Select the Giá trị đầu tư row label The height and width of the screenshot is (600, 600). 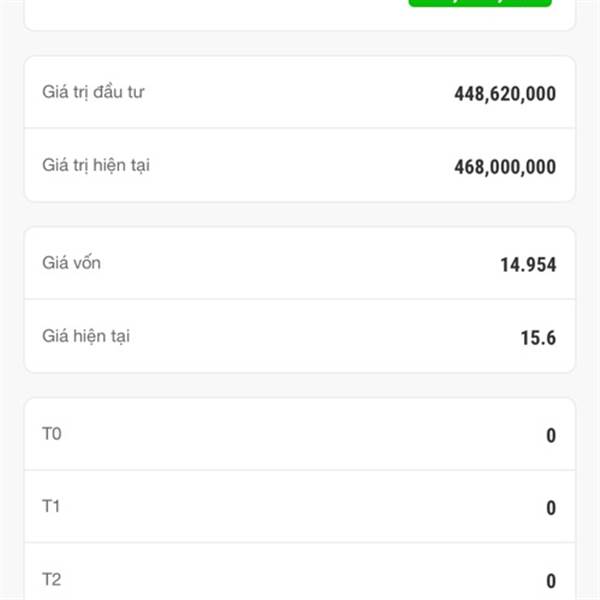(95, 92)
